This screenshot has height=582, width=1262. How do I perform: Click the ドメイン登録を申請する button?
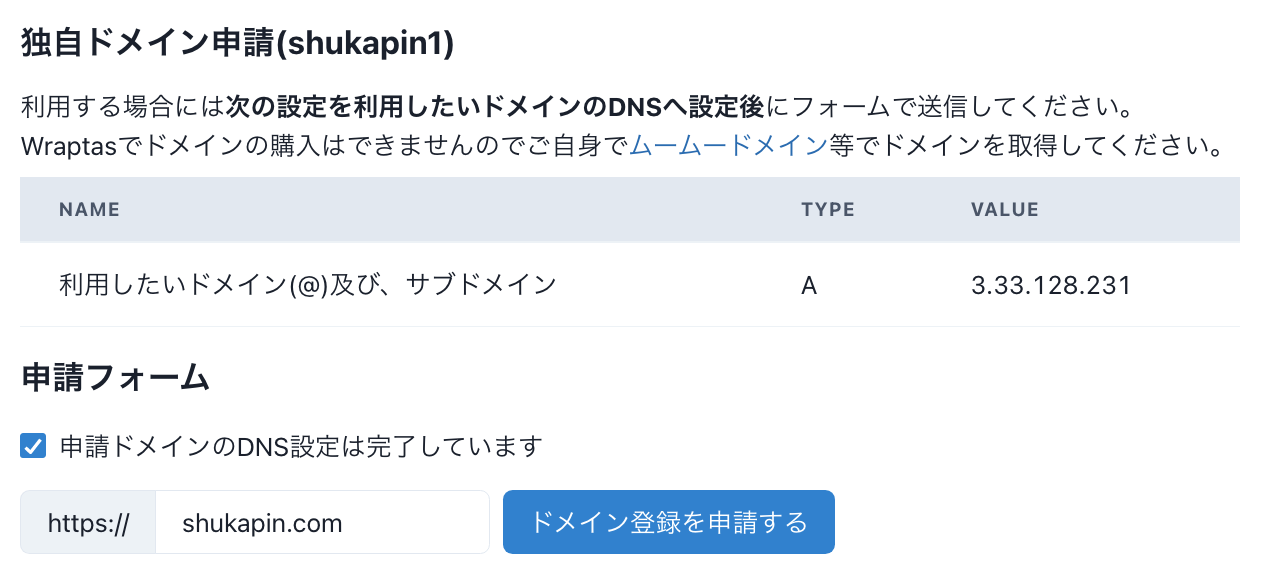click(668, 522)
